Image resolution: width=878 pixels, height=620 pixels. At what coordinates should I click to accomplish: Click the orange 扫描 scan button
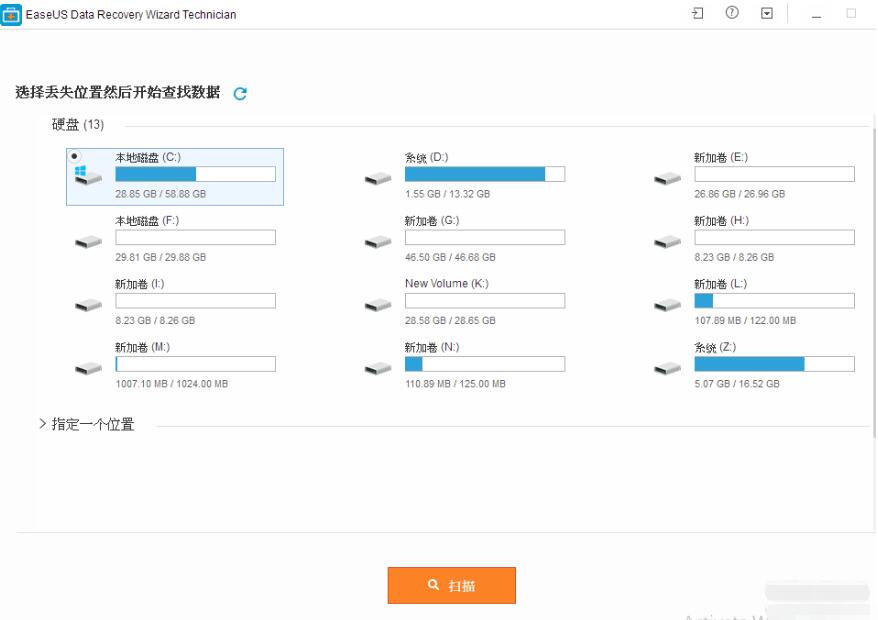(451, 585)
